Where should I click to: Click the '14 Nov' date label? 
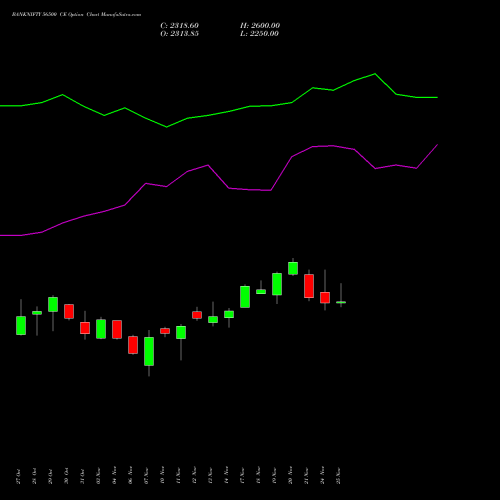[226, 476]
